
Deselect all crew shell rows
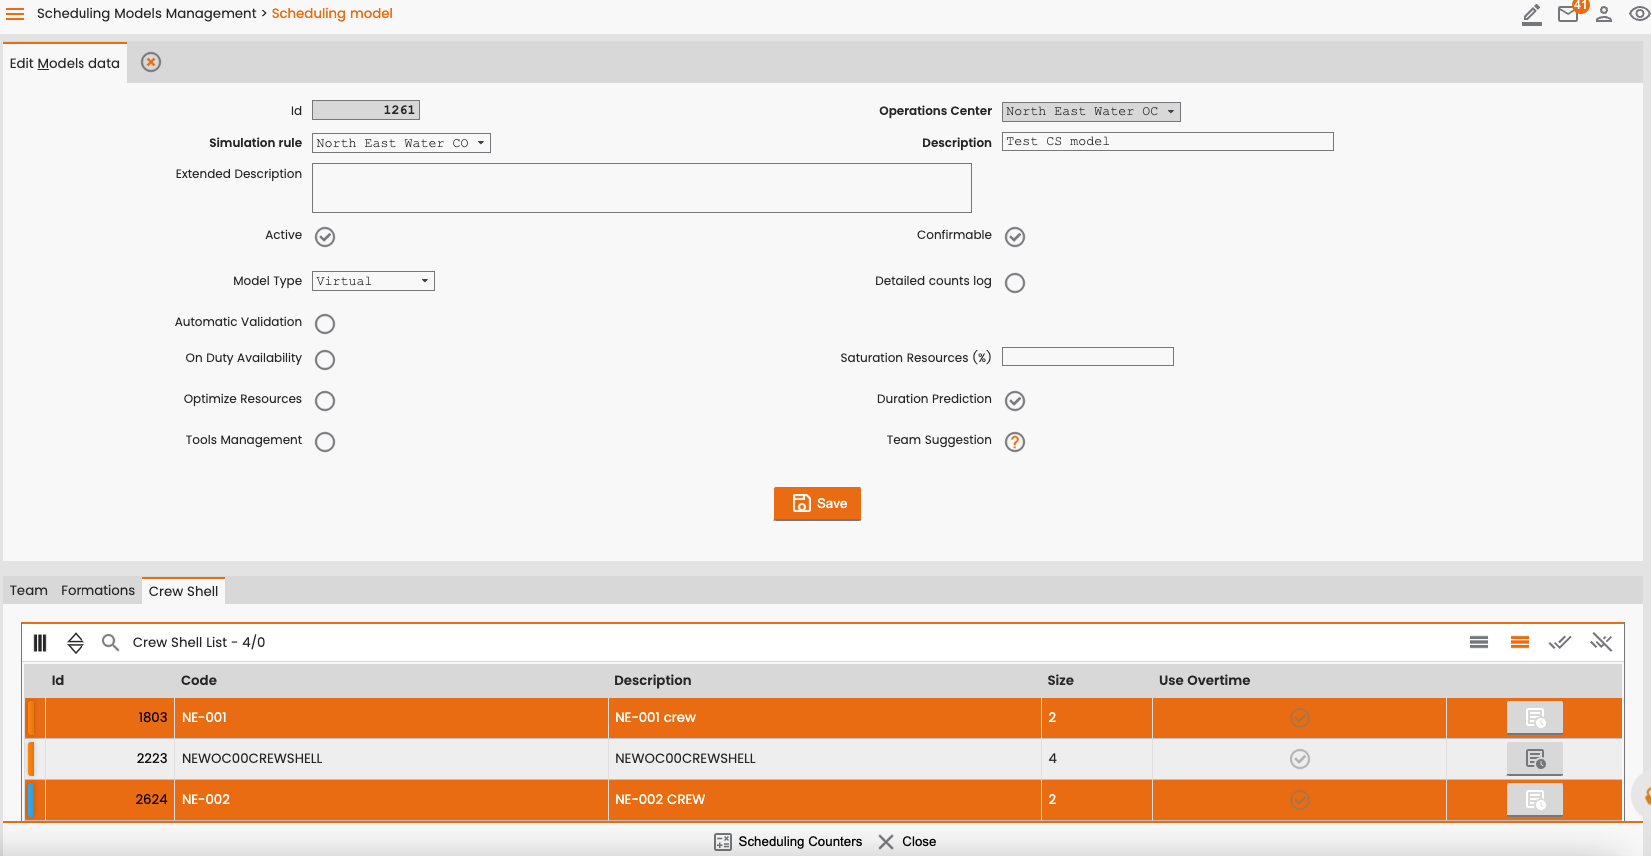(x=1602, y=642)
